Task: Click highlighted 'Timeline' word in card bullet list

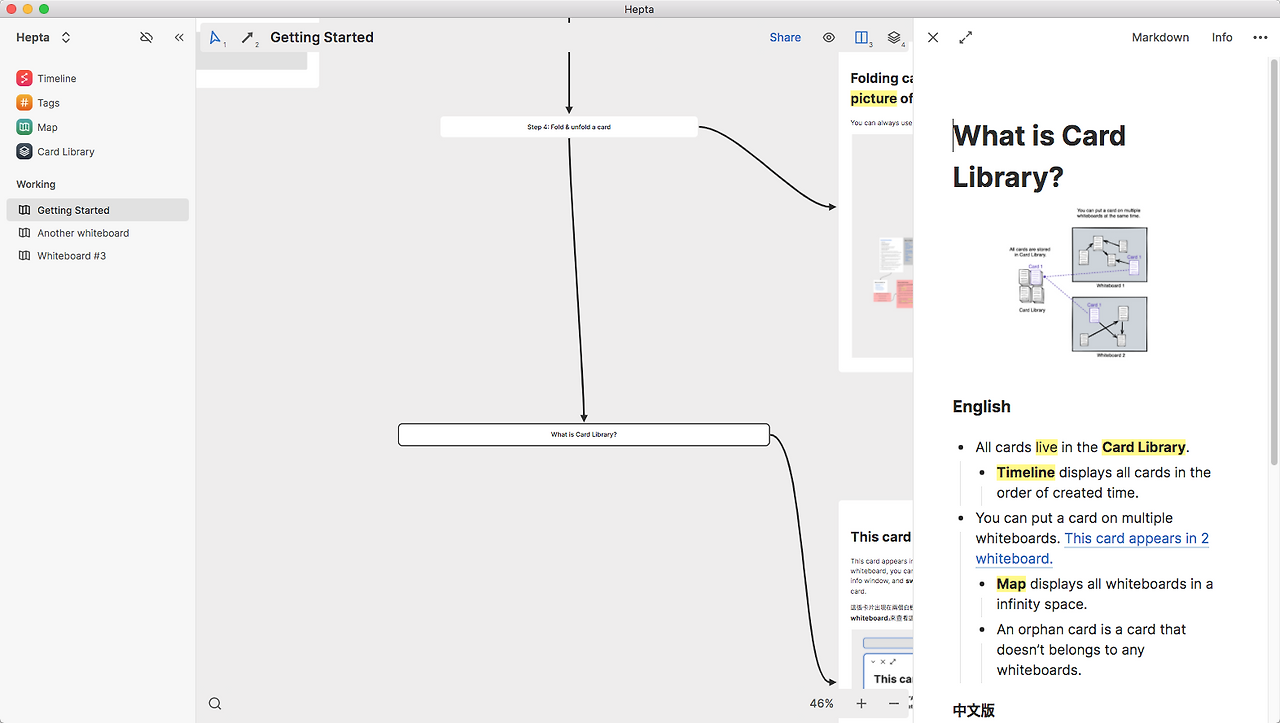Action: tap(1026, 473)
